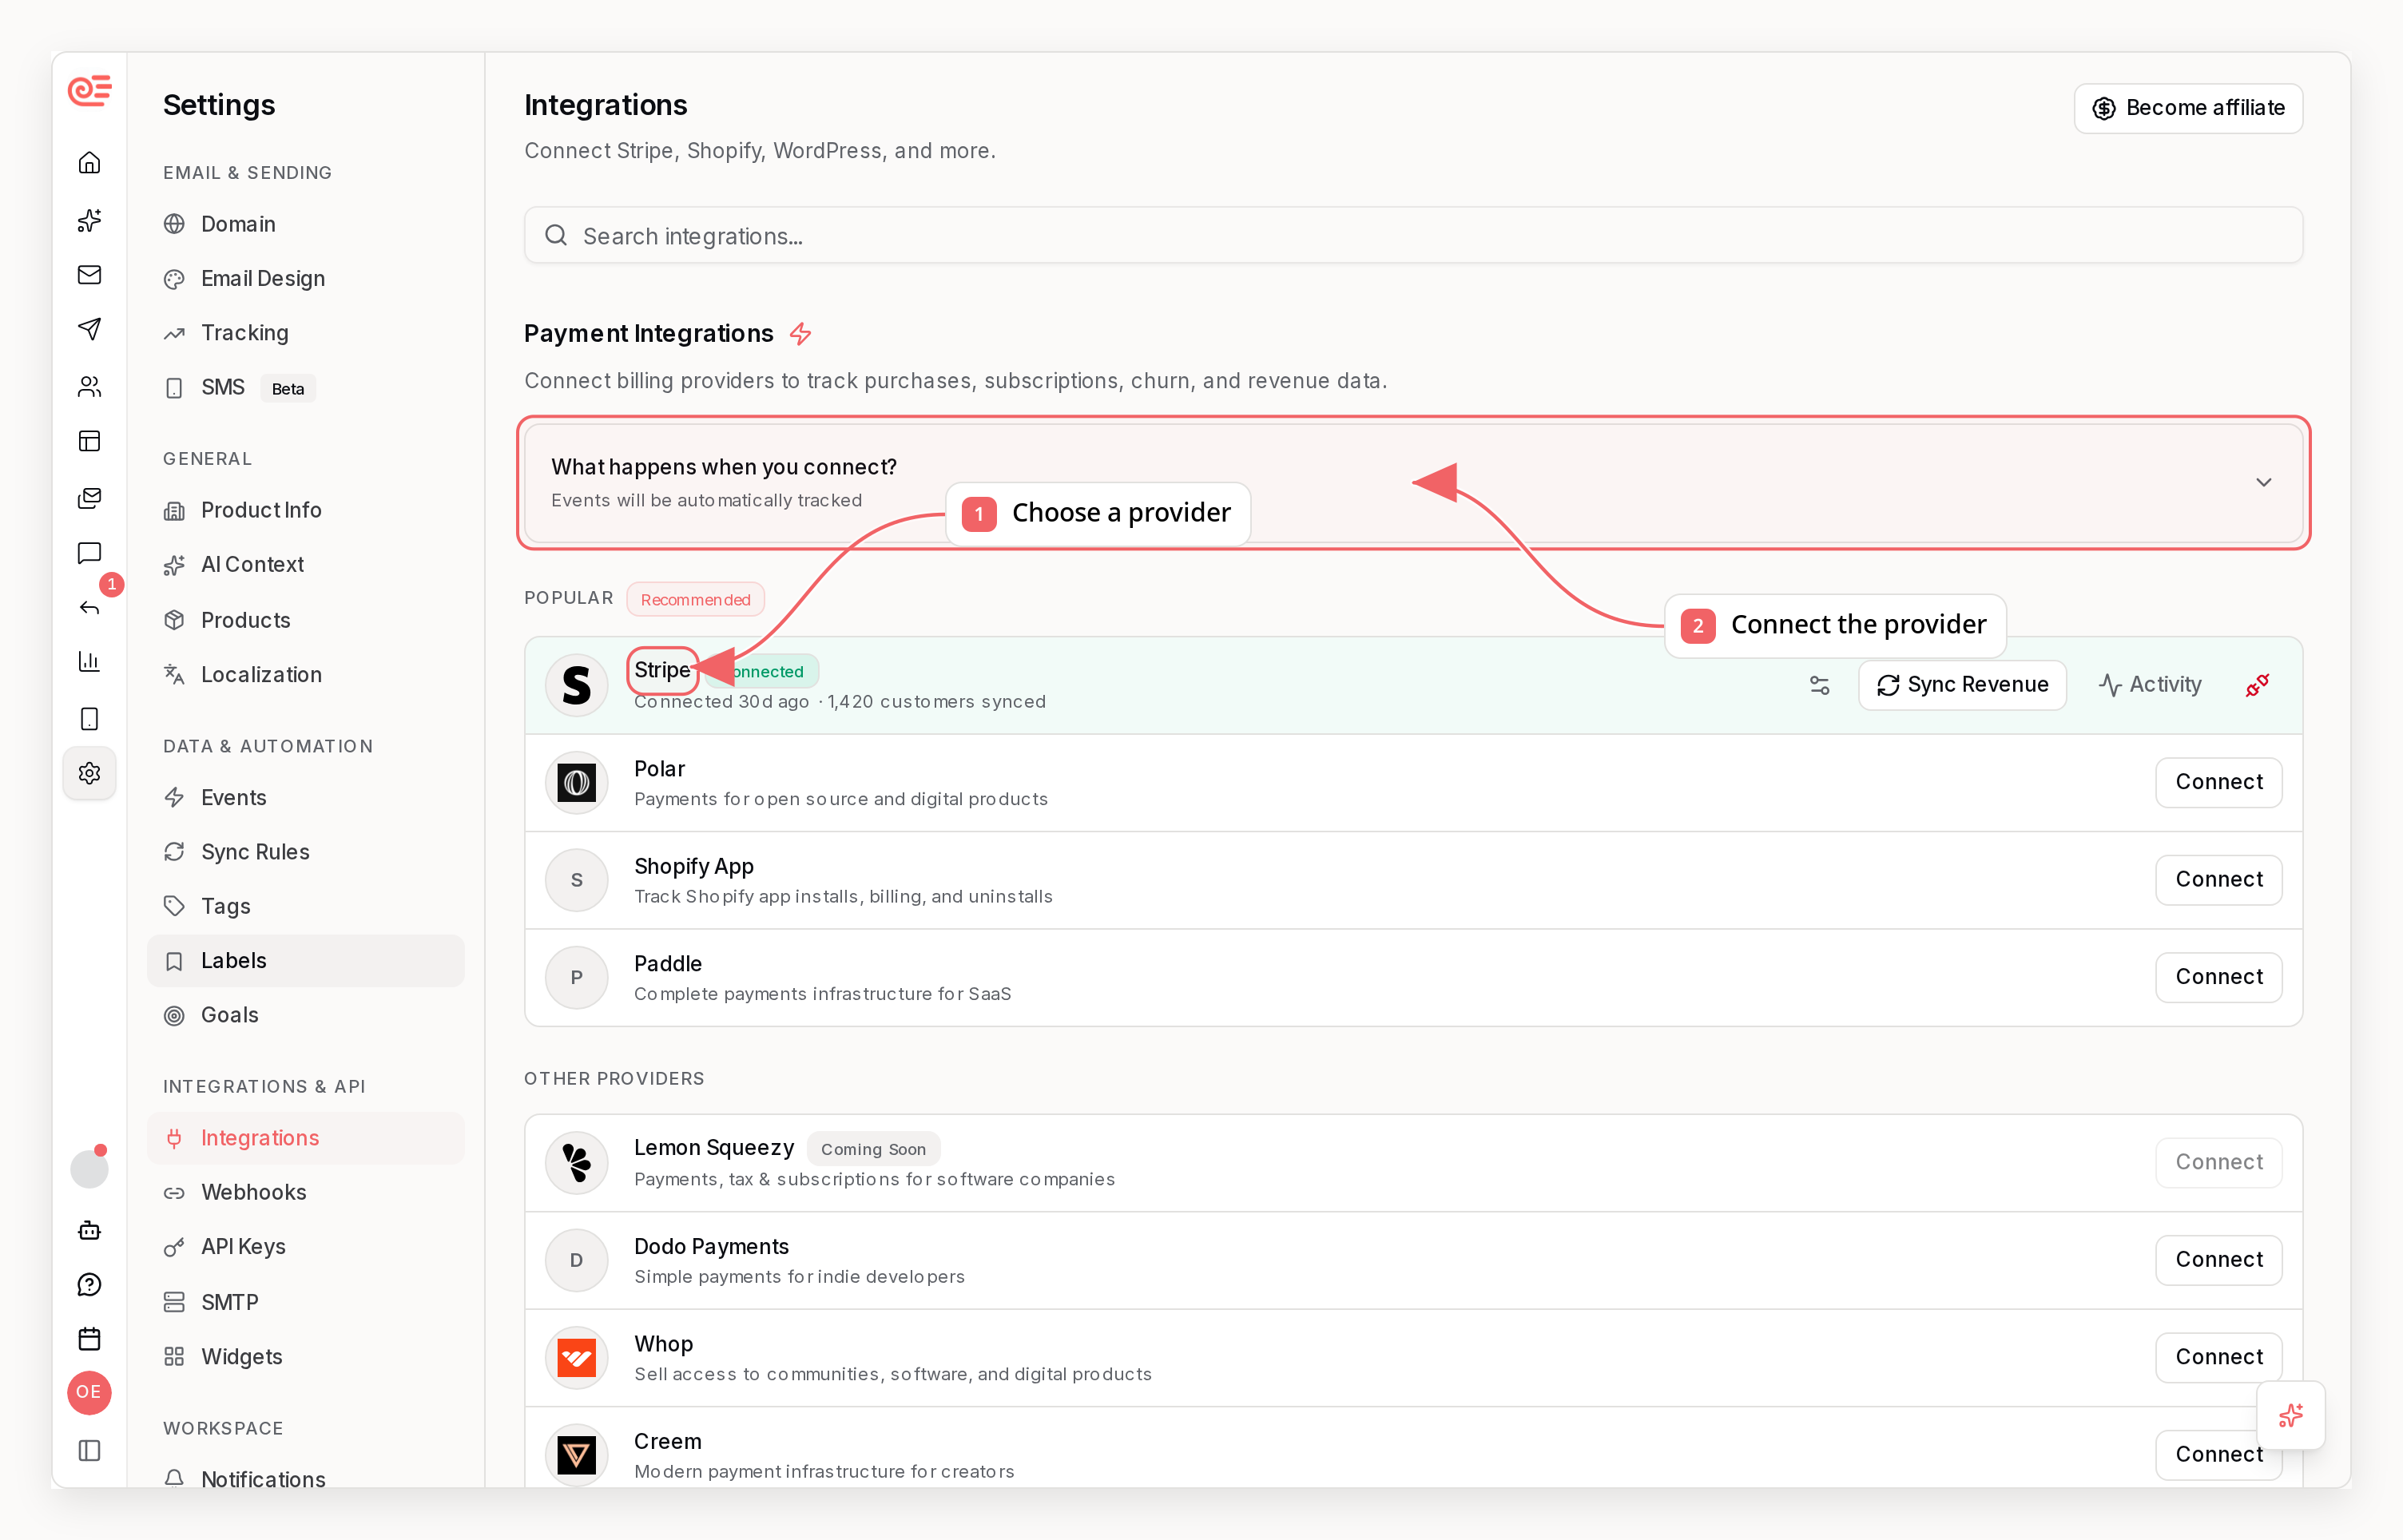Image resolution: width=2403 pixels, height=1540 pixels.
Task: Open Product Info settings
Action: [x=305, y=510]
